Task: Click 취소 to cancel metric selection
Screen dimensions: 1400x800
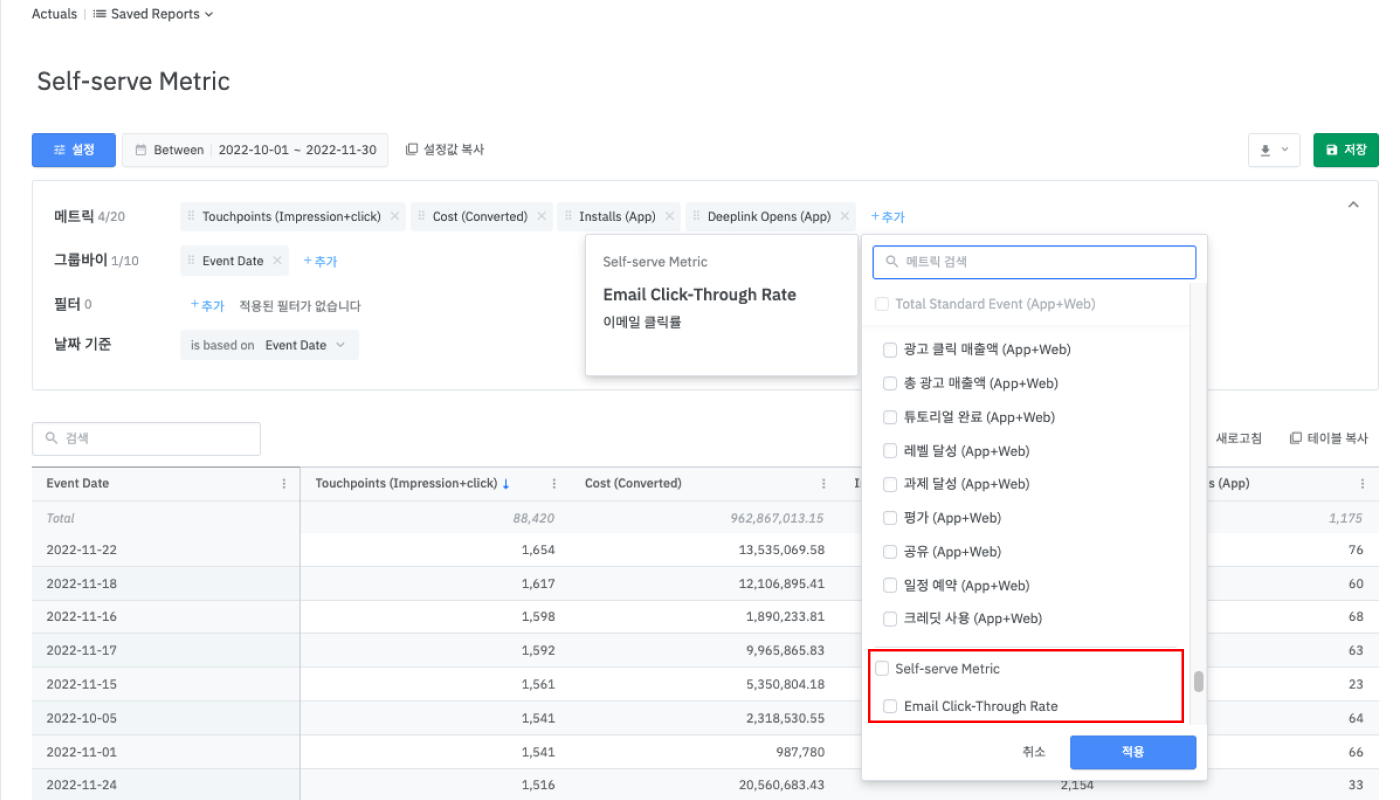Action: point(1034,752)
